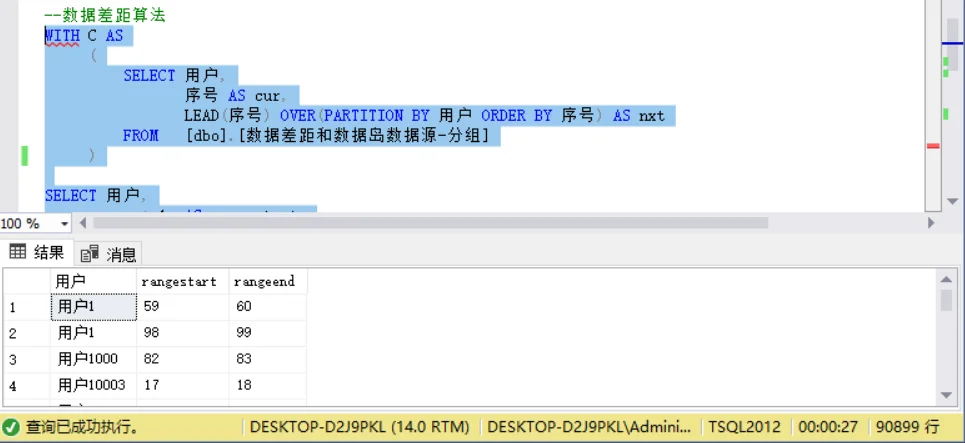Switch to the 消息 tab

108,253
